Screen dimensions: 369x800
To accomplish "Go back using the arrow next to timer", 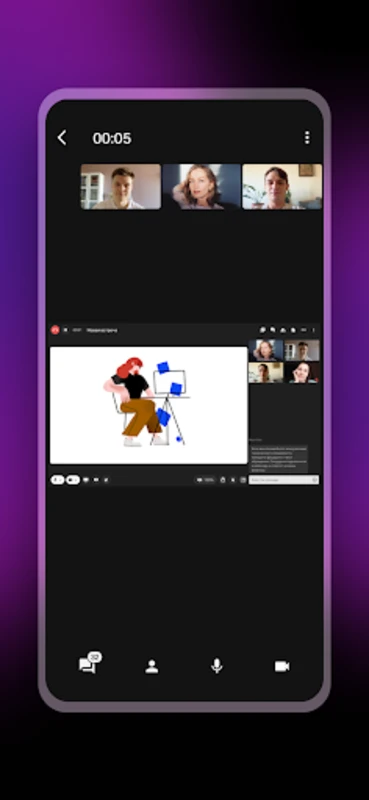I will click(x=62, y=138).
